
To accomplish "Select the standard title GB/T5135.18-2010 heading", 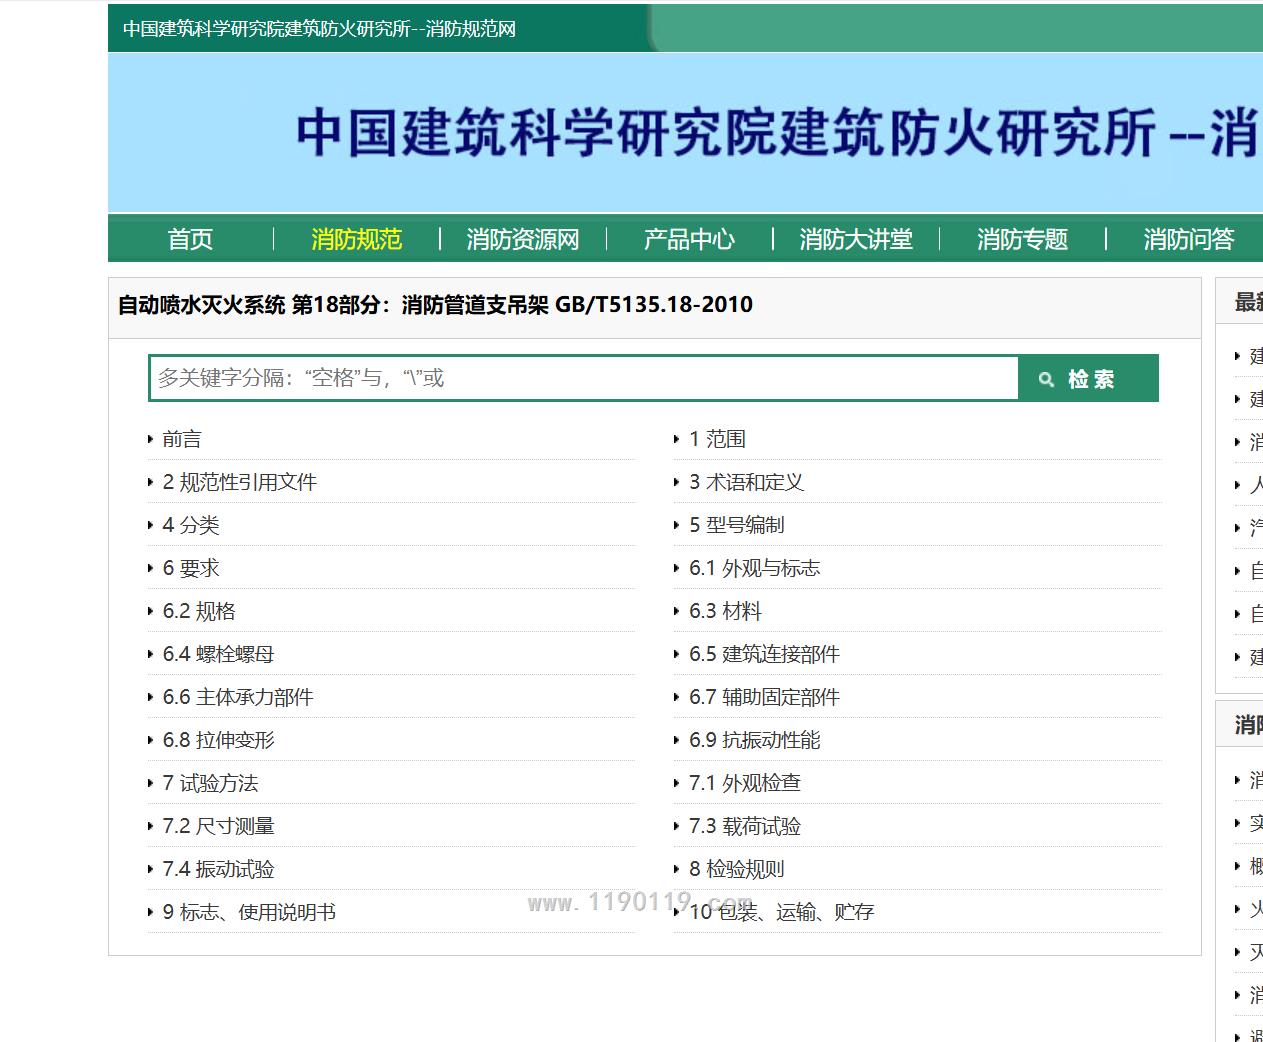I will click(435, 305).
